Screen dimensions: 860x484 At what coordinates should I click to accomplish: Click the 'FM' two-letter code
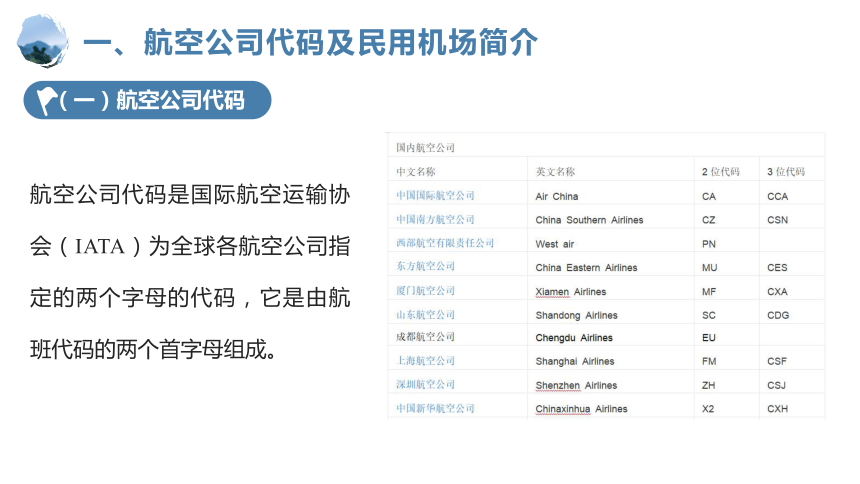(709, 362)
